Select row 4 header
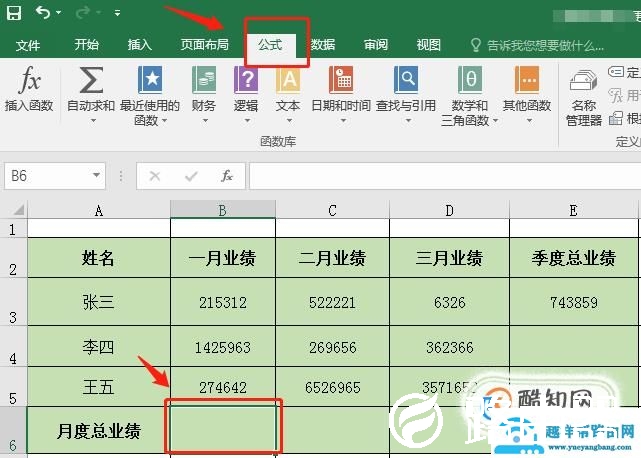Screen dimensions: 641x458 click(x=13, y=346)
